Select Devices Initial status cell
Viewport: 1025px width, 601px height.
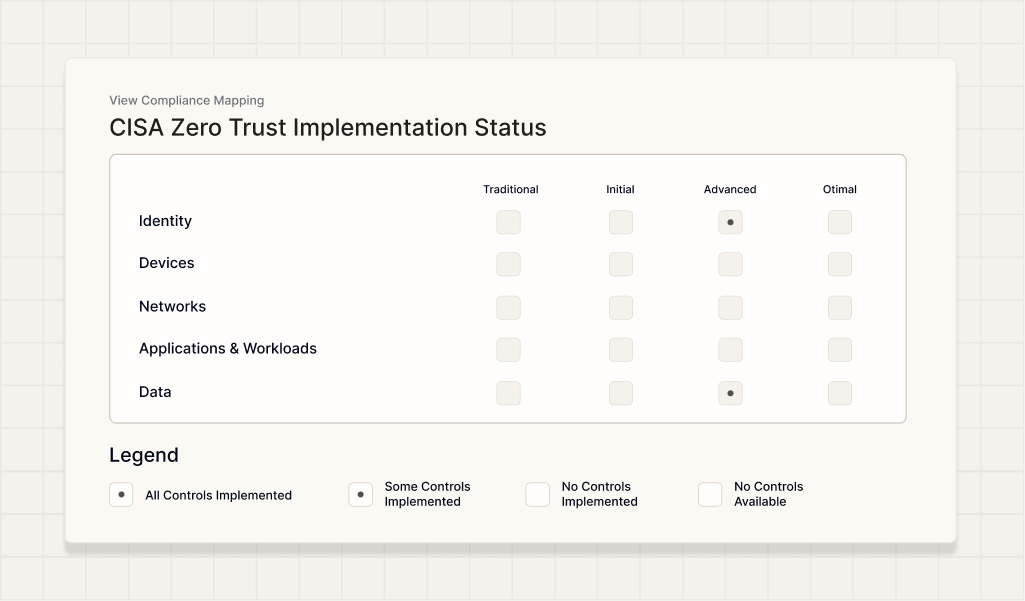coord(621,264)
